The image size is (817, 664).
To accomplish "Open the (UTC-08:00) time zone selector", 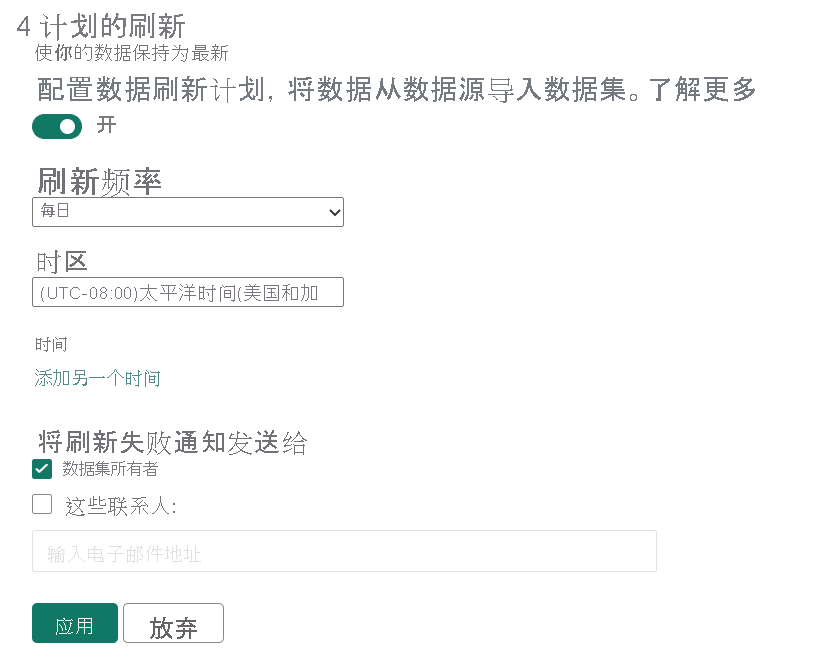I will [x=188, y=292].
